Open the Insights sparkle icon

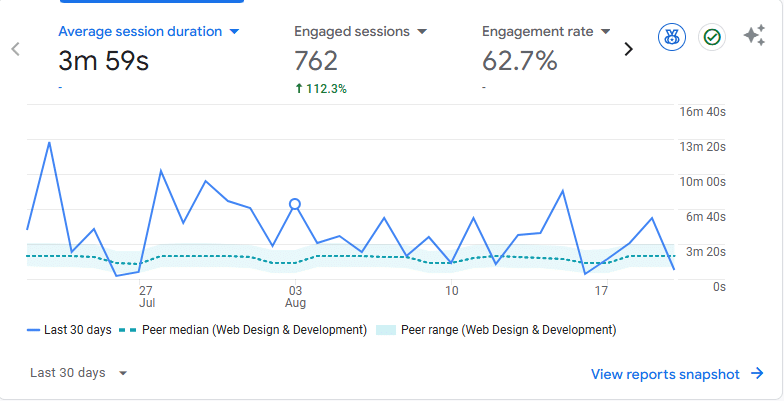point(754,36)
